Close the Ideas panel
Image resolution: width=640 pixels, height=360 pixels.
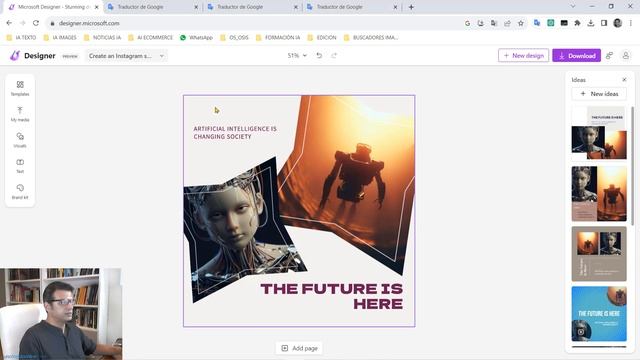pyautogui.click(x=624, y=80)
